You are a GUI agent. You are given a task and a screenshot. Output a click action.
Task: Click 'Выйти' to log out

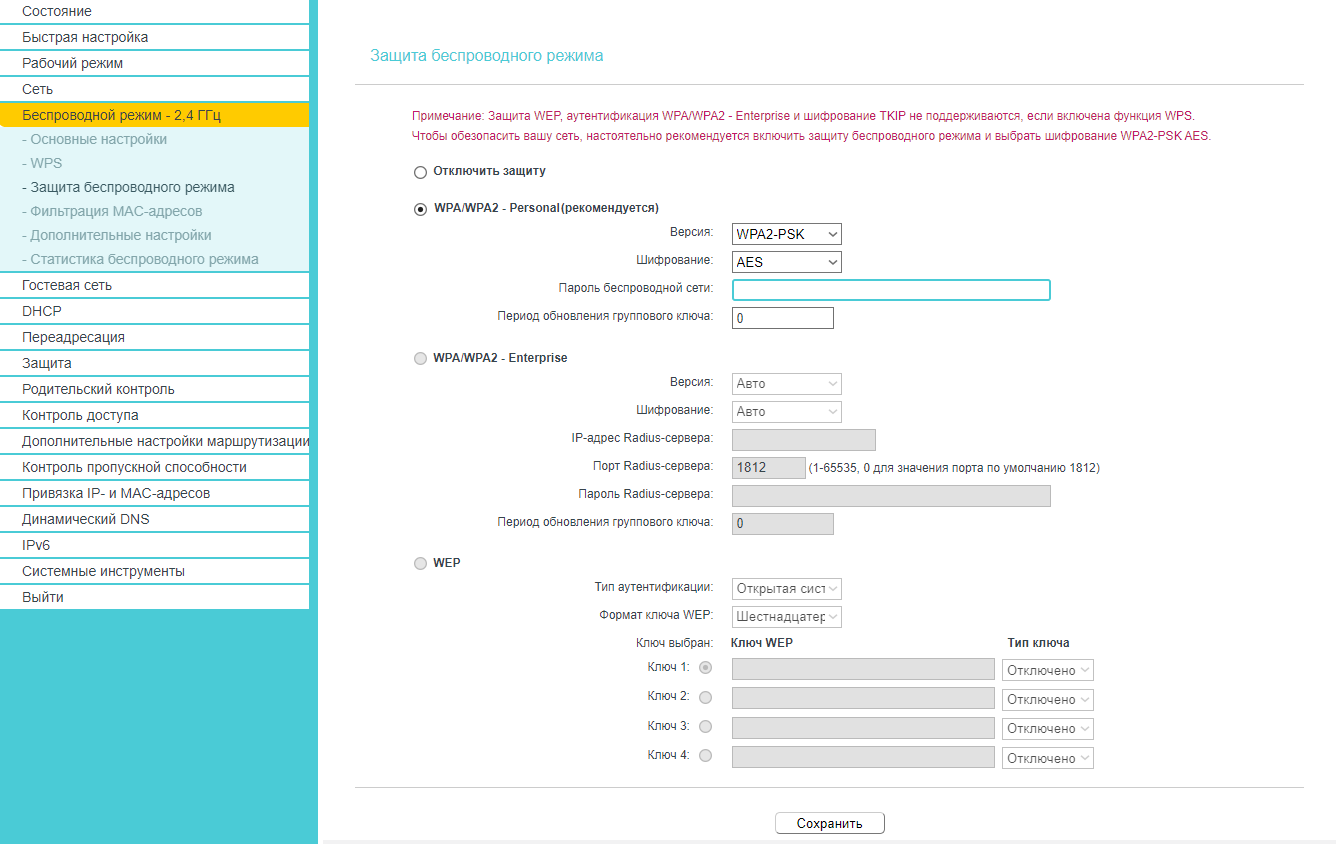point(154,597)
